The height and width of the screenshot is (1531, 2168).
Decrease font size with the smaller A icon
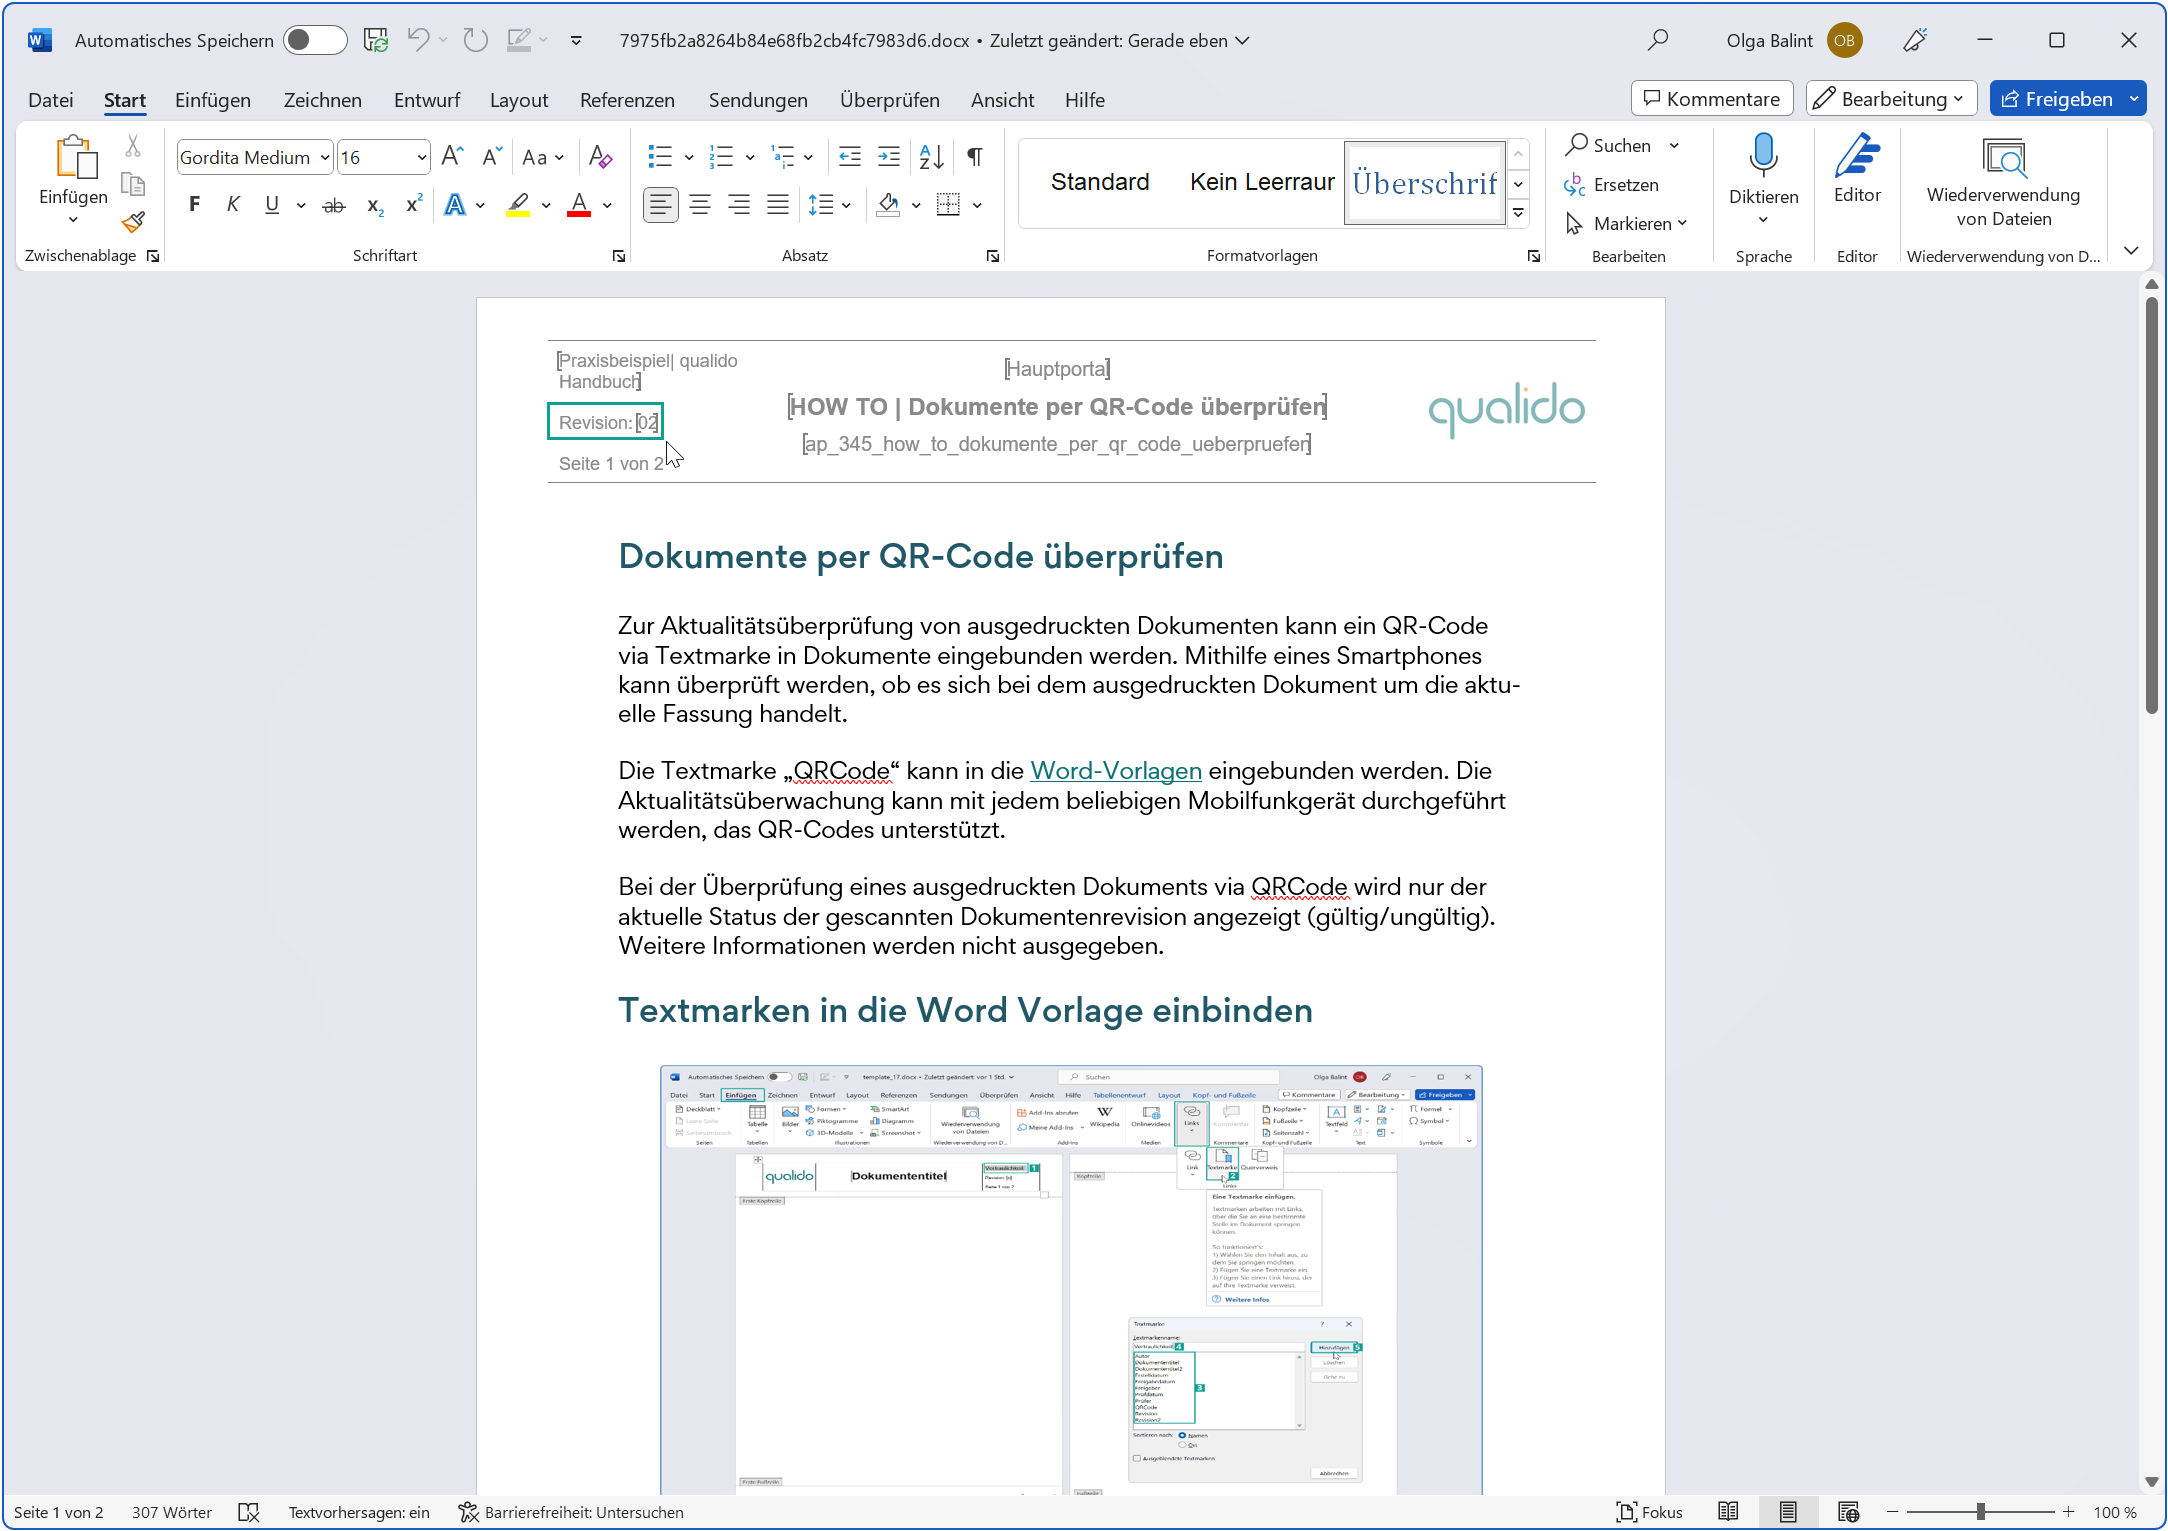click(491, 157)
